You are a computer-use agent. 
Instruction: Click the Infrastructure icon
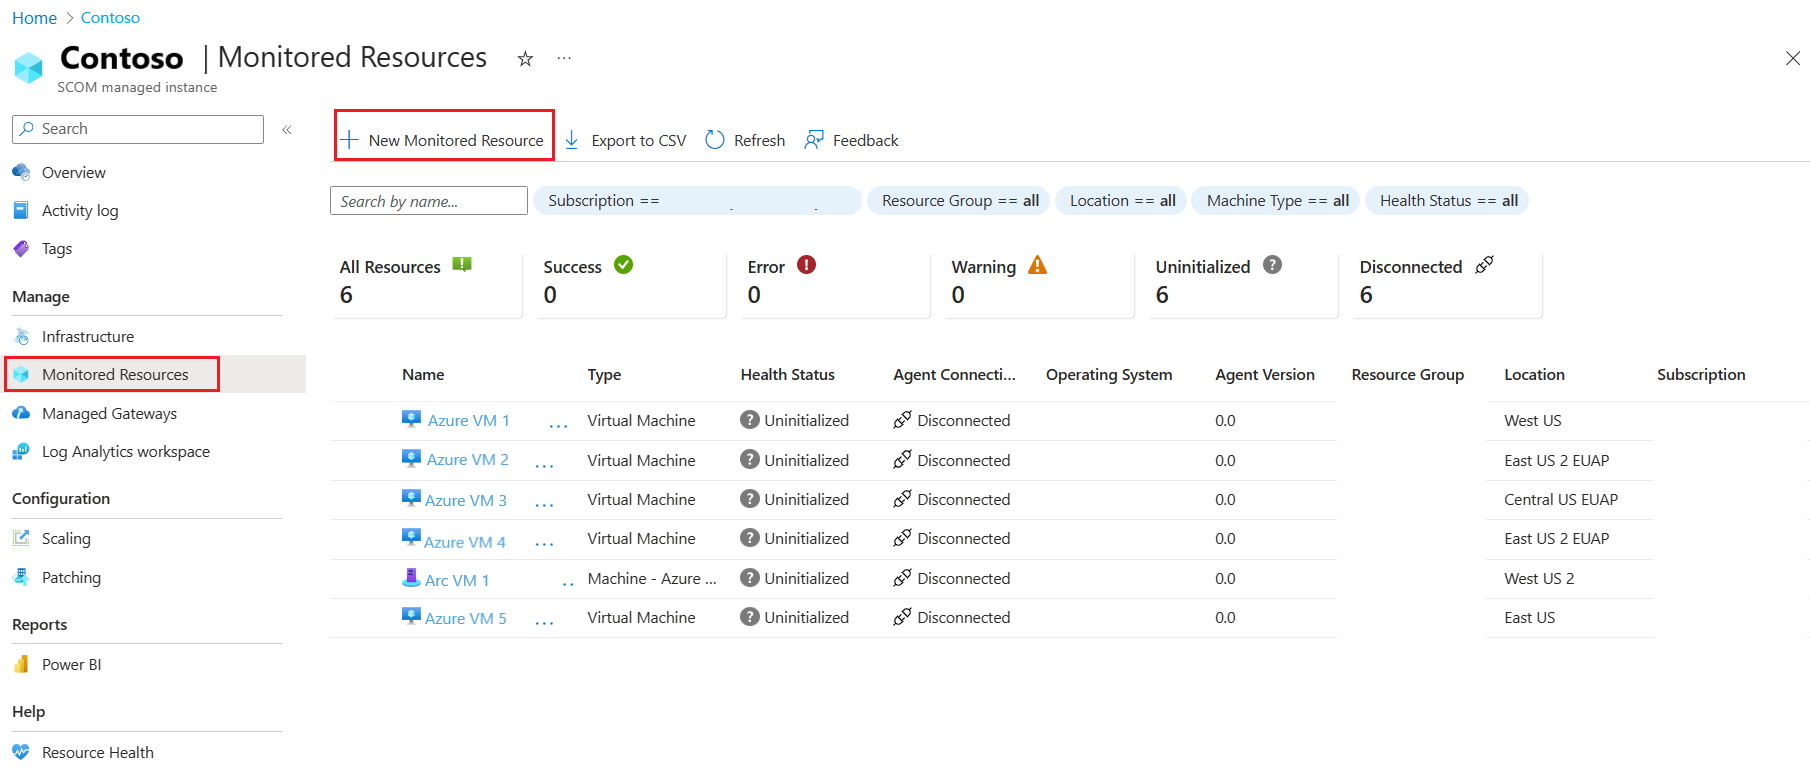21,336
